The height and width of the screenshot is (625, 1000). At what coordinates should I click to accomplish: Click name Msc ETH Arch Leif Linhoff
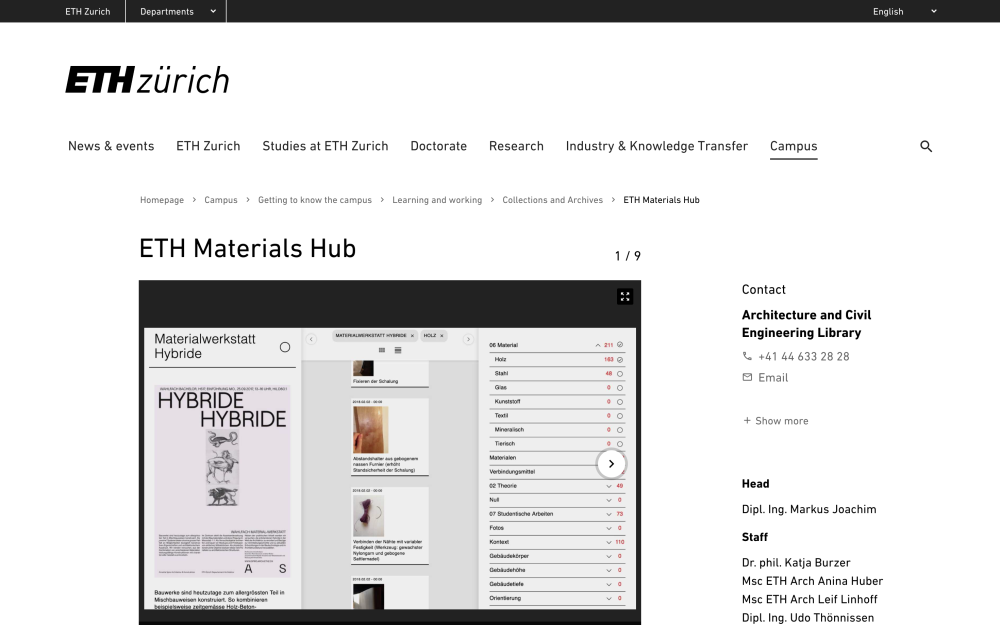point(809,599)
